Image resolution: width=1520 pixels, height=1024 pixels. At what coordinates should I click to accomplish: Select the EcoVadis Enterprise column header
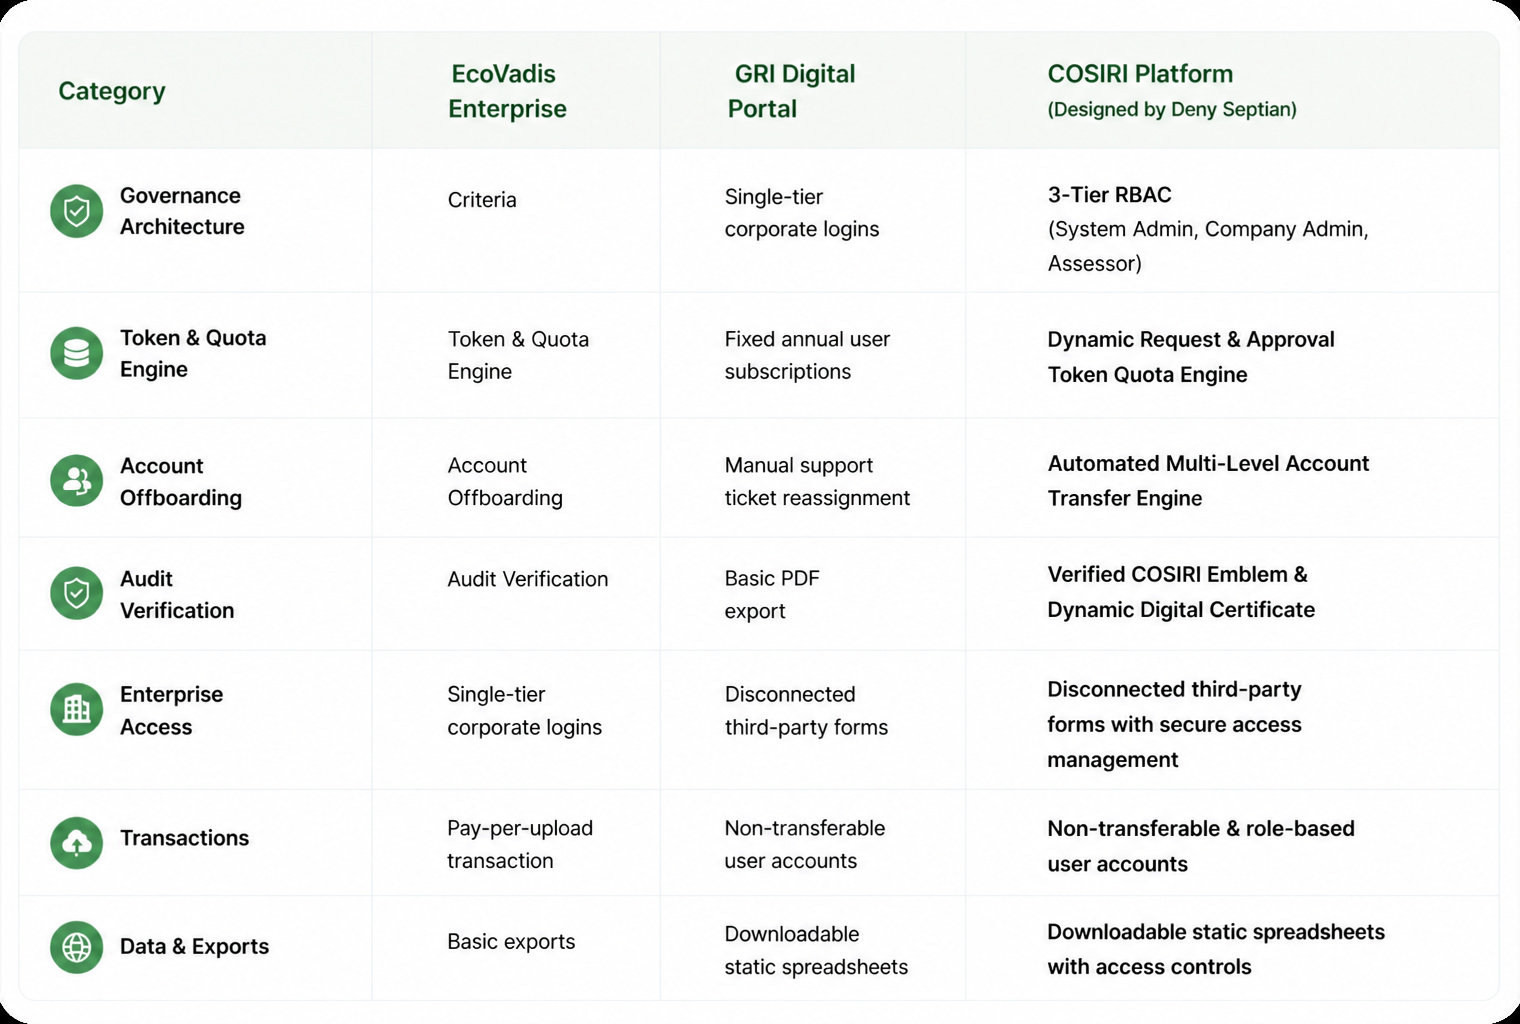[507, 91]
